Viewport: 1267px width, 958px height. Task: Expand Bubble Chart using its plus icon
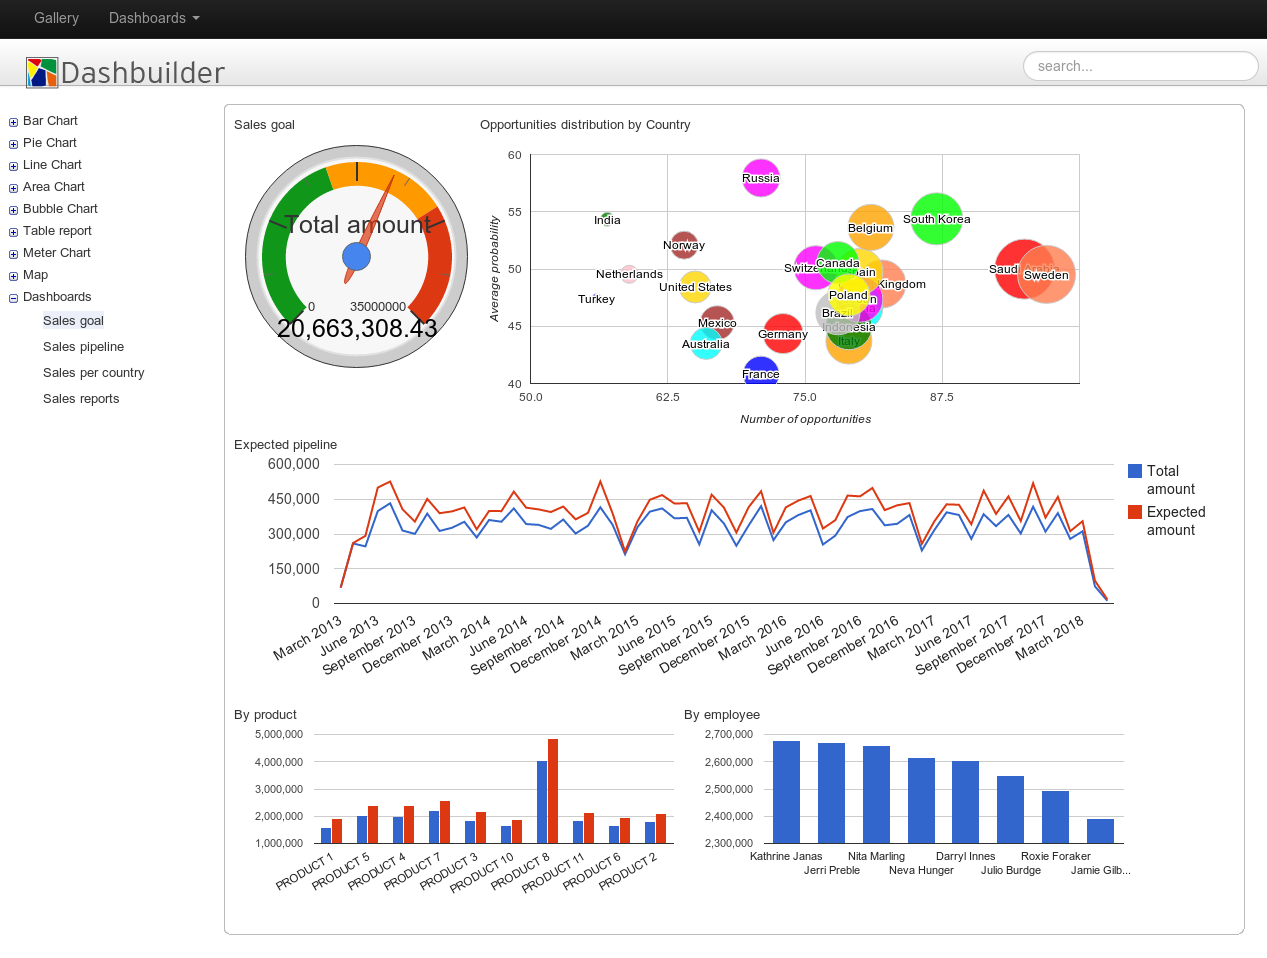(12, 209)
